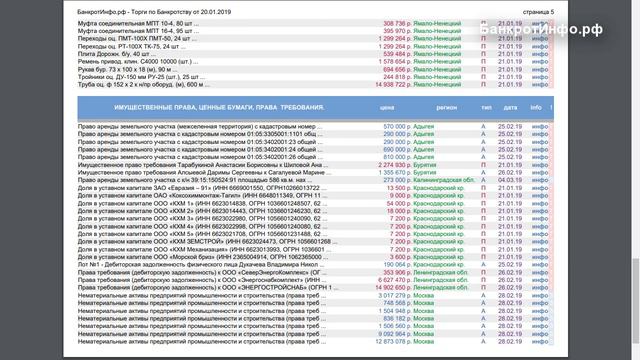Select the row 'Имущественное право требования Алсыевой Даримы Сергеевны'
The width and height of the screenshot is (640, 360).
316,173
